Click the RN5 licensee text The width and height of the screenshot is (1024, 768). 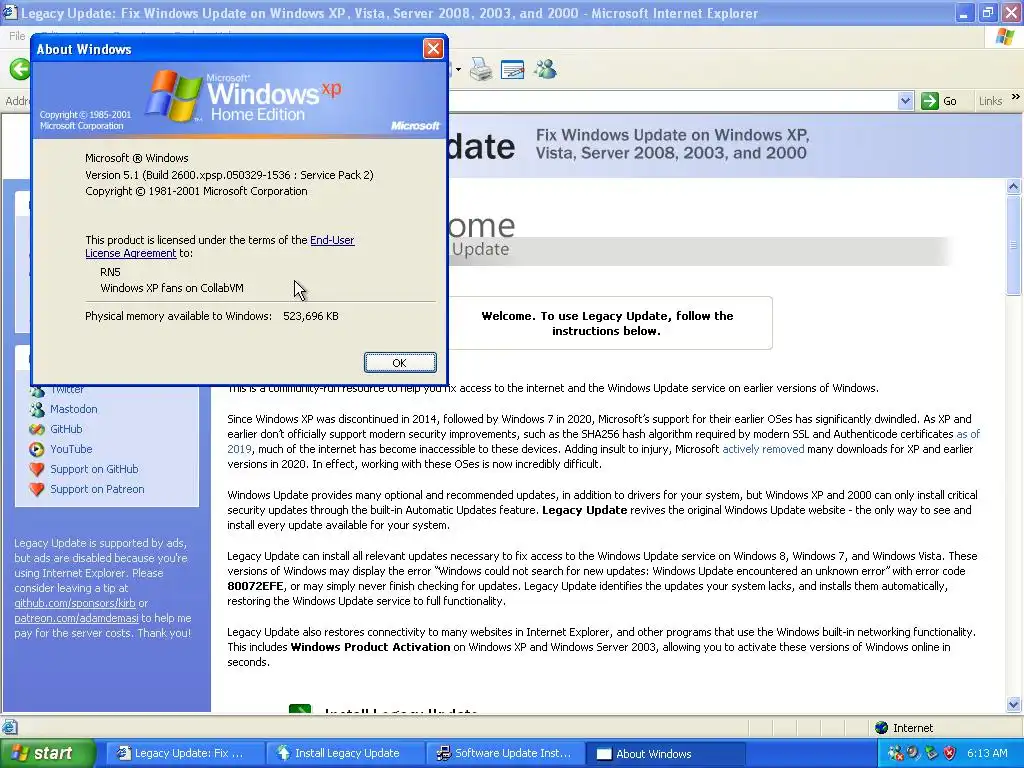pyautogui.click(x=110, y=272)
